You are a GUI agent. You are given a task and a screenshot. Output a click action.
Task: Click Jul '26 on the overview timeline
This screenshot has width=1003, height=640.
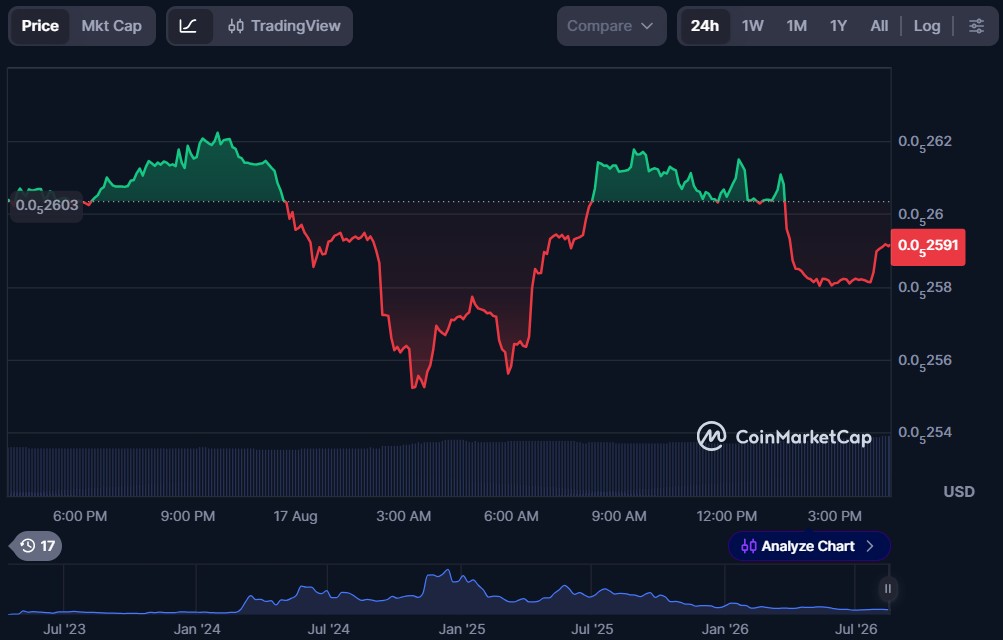[x=856, y=629]
